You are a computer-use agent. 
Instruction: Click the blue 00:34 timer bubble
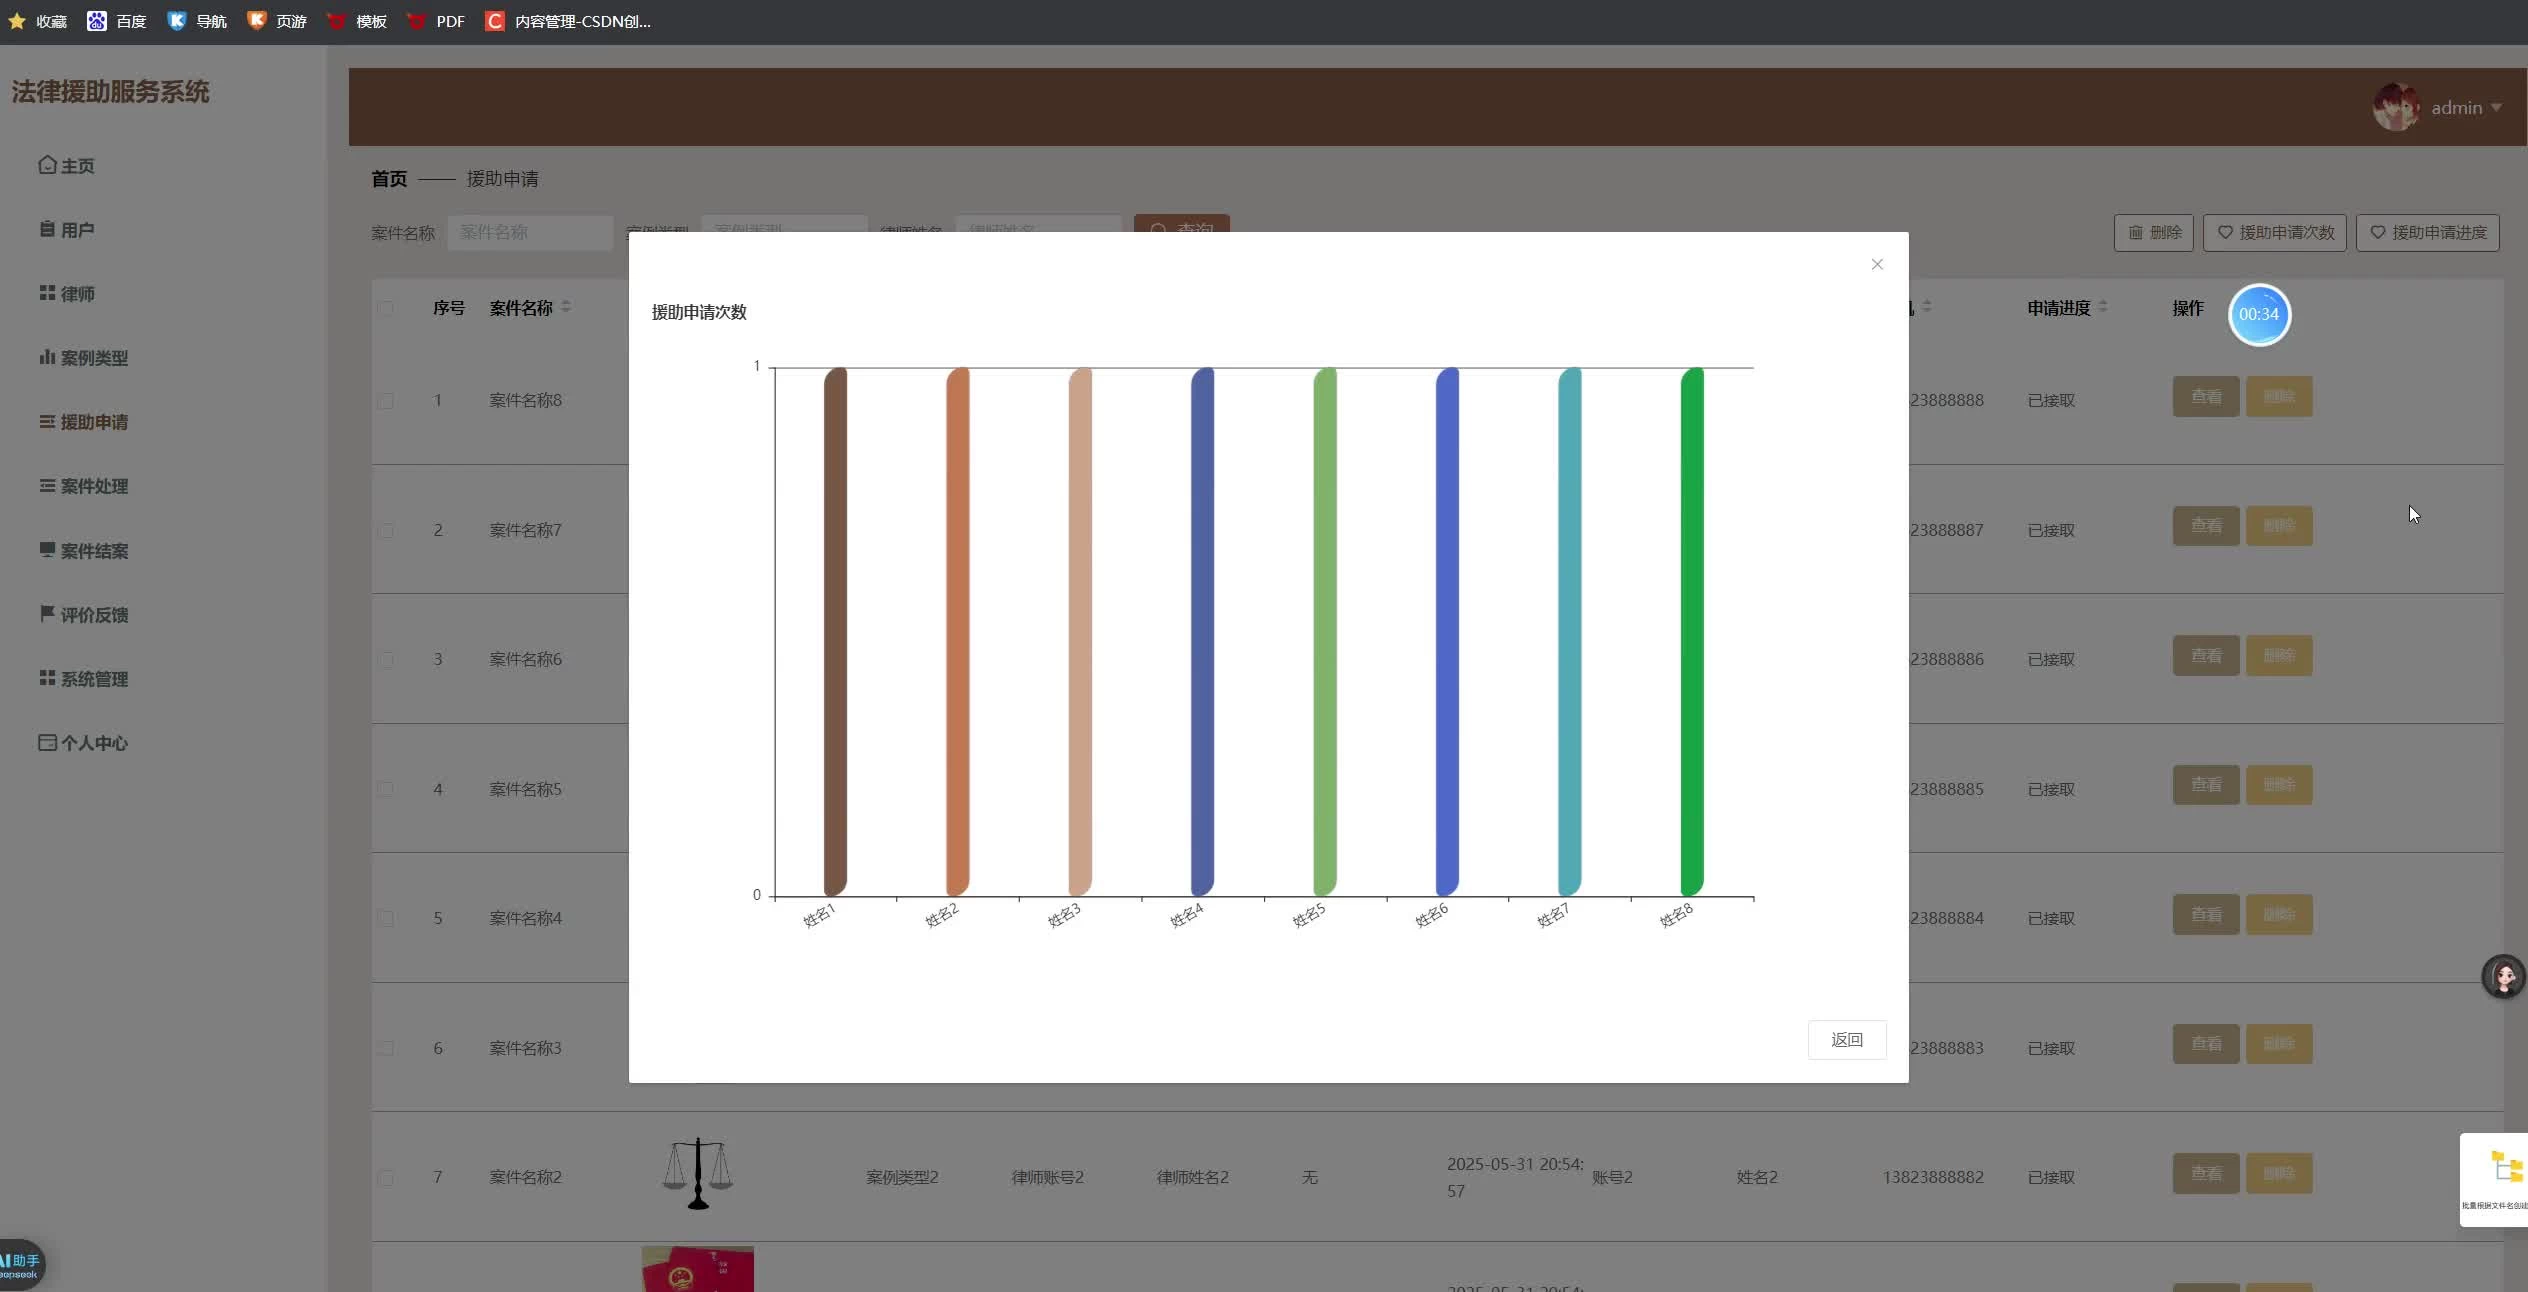(x=2258, y=314)
